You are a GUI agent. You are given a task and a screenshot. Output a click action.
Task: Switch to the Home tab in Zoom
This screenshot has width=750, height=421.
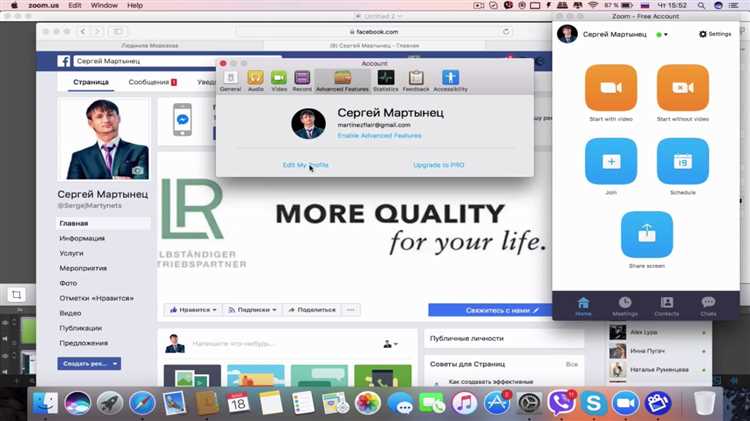tap(583, 307)
